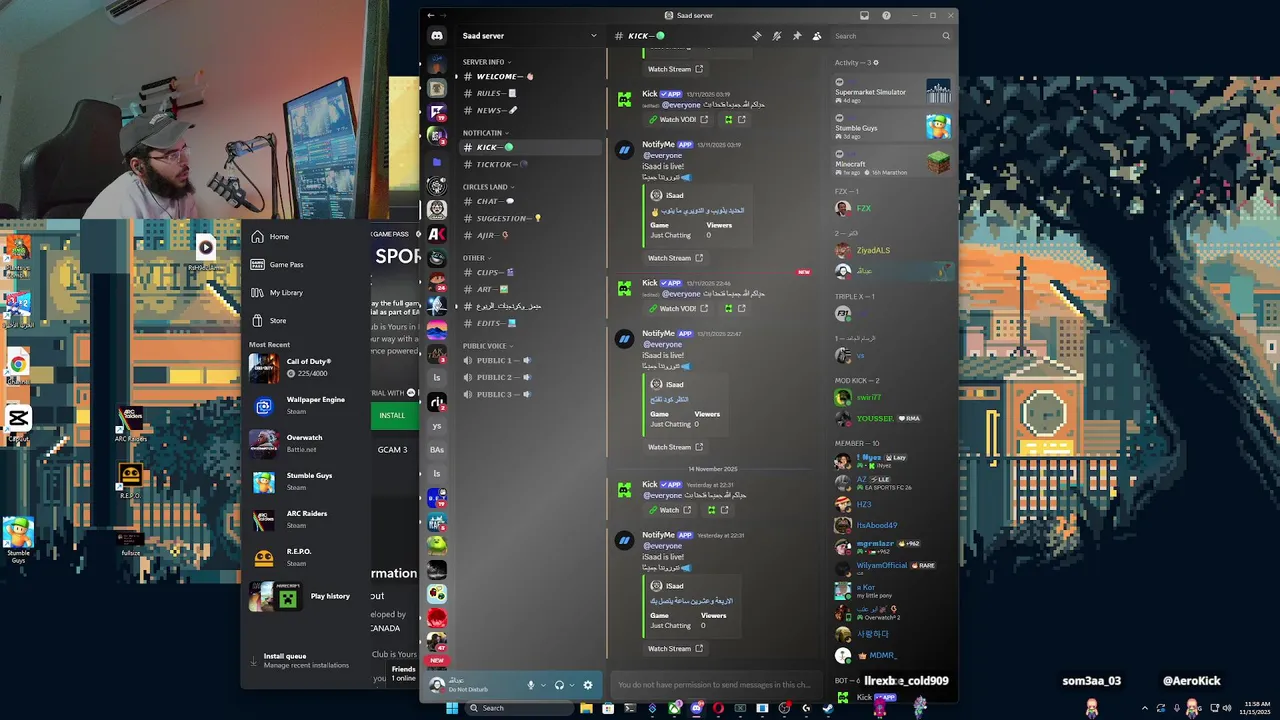1280x720 pixels.
Task: Open Supermarket Simulator activity card
Action: pos(893,91)
